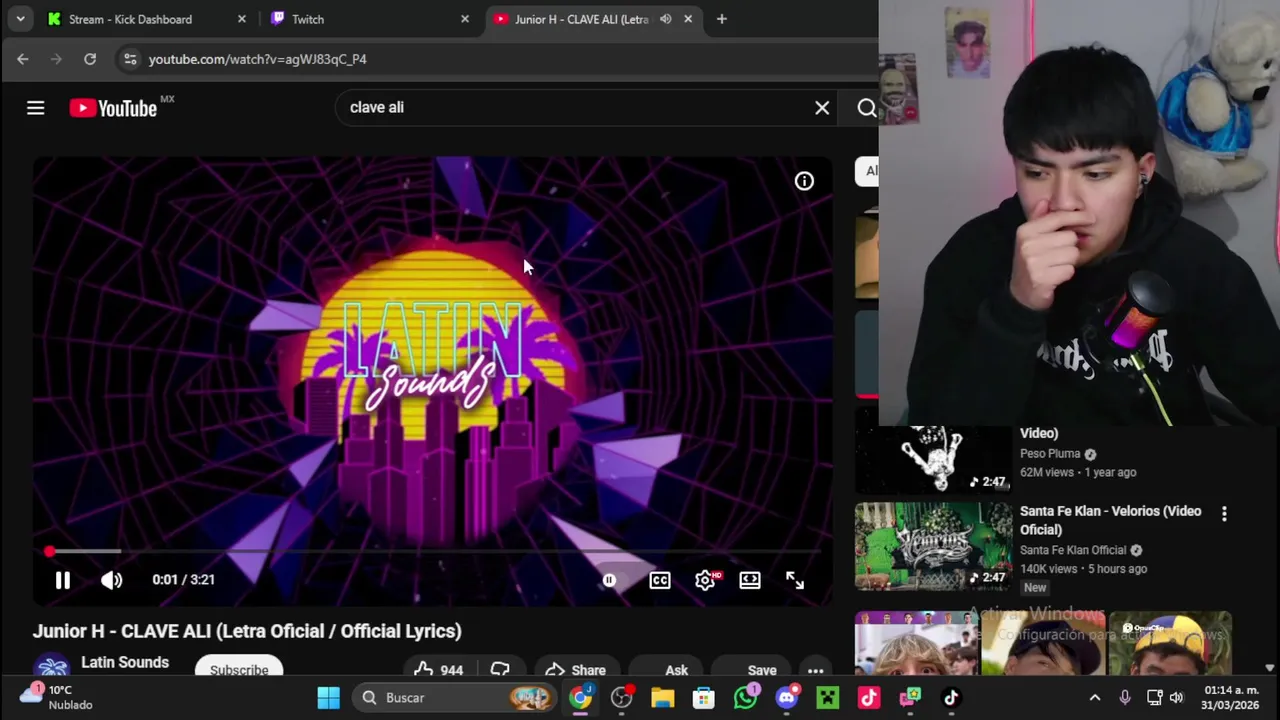1280x720 pixels.
Task: Mute the video using the speaker icon
Action: (x=111, y=580)
